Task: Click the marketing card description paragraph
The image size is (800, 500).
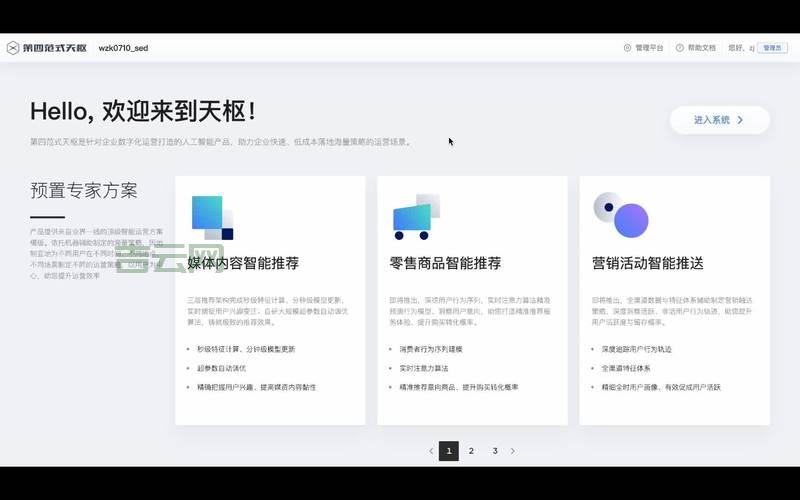Action: 672,311
